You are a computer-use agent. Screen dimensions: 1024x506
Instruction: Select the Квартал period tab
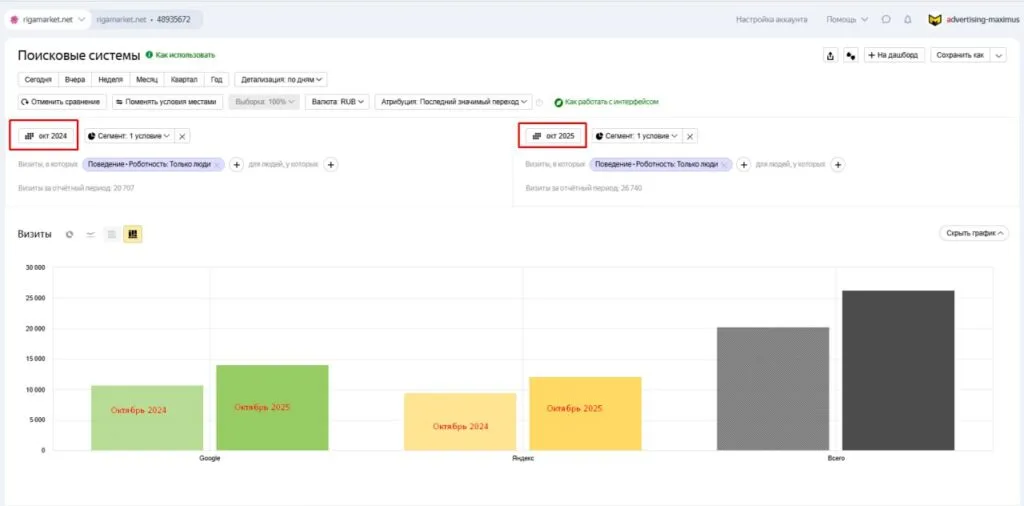(x=184, y=80)
